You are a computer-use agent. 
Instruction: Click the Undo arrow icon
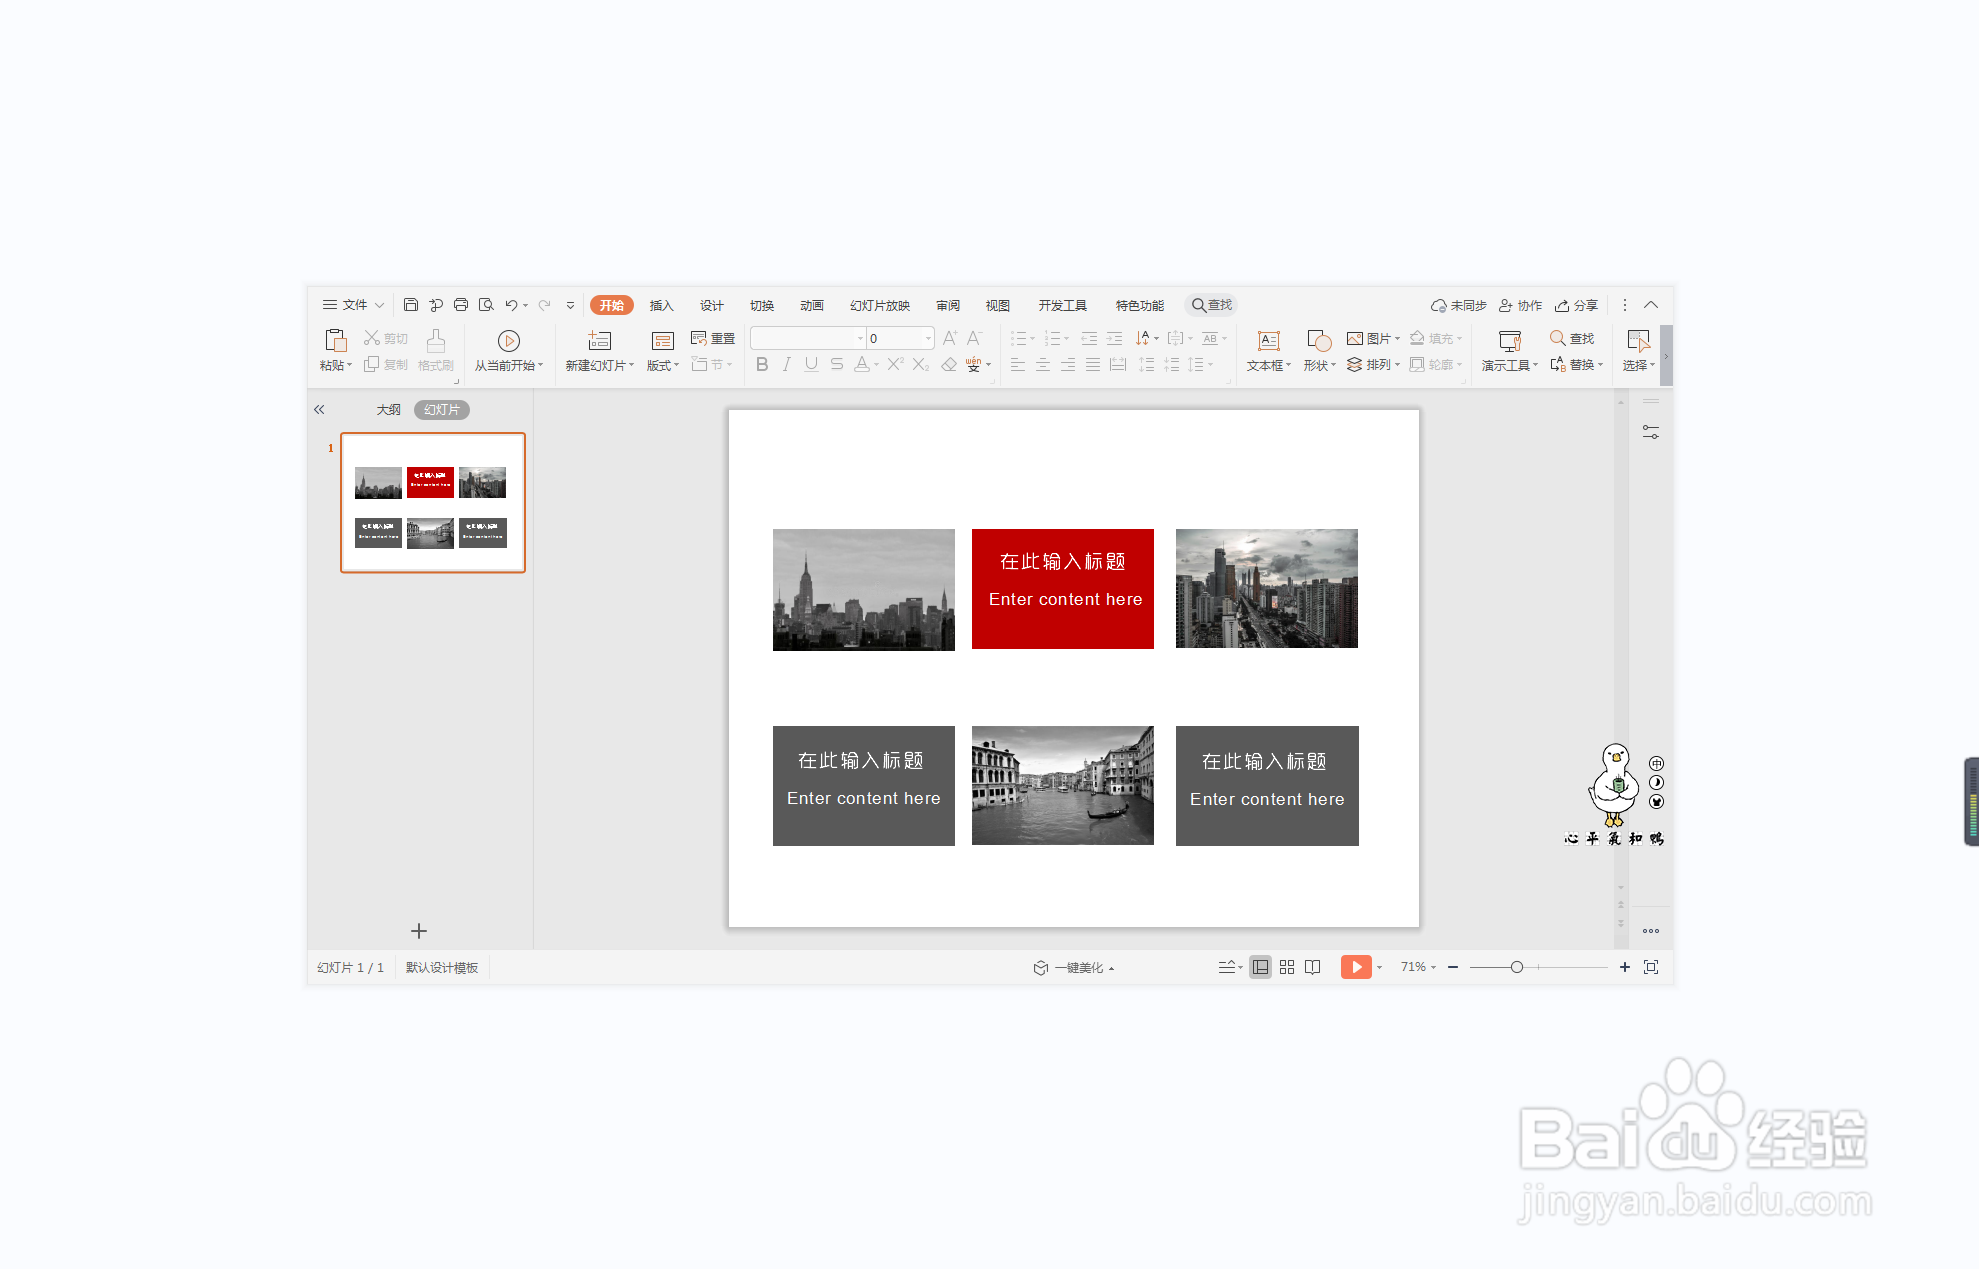(511, 305)
